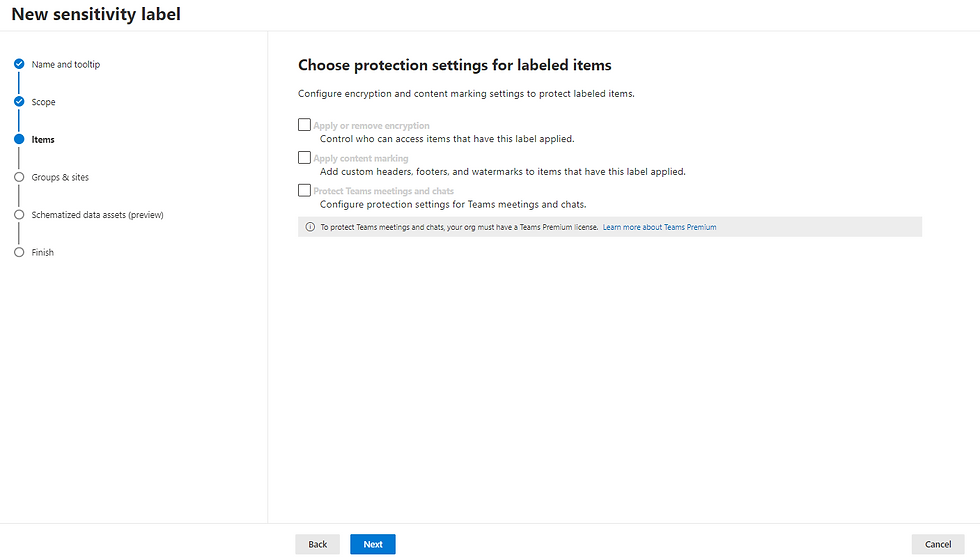Check Protect Teams meetings and chats box
The height and width of the screenshot is (560, 980).
tap(304, 190)
